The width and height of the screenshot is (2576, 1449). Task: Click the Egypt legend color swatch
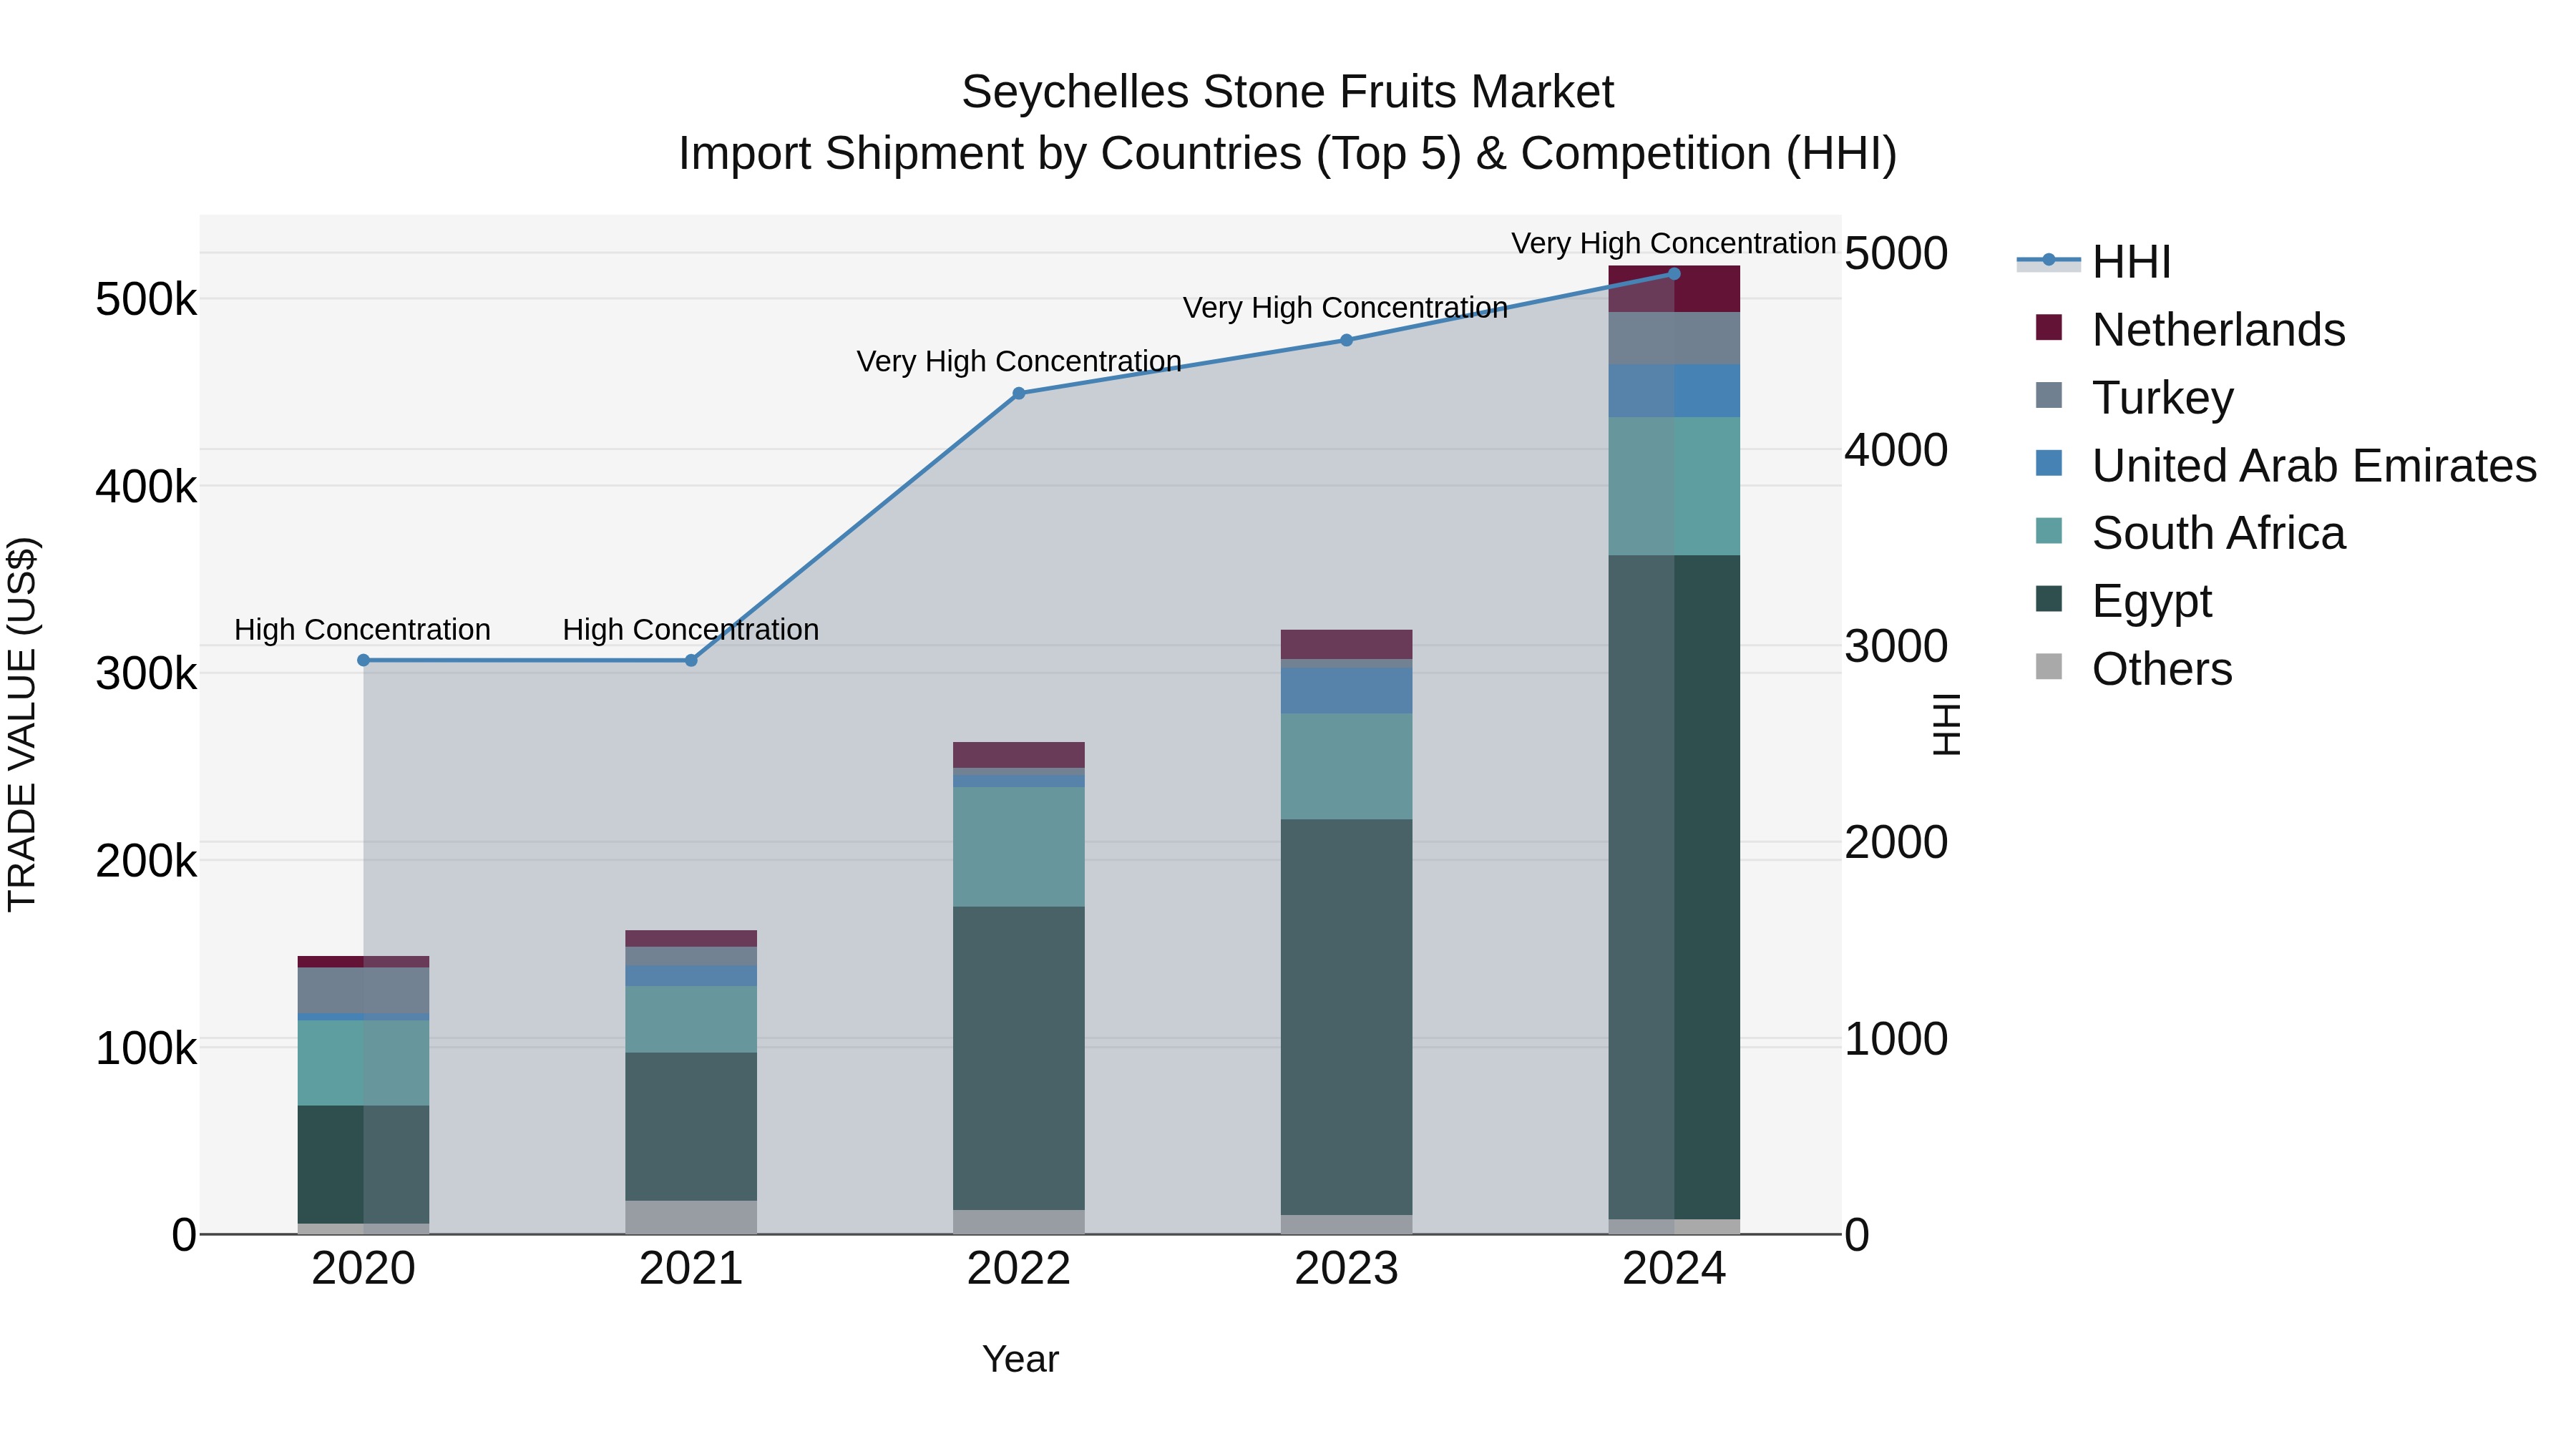click(x=2048, y=599)
